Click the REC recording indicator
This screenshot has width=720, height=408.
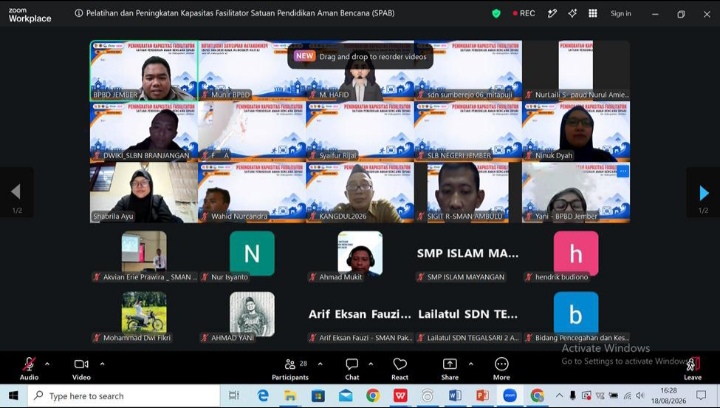[524, 14]
